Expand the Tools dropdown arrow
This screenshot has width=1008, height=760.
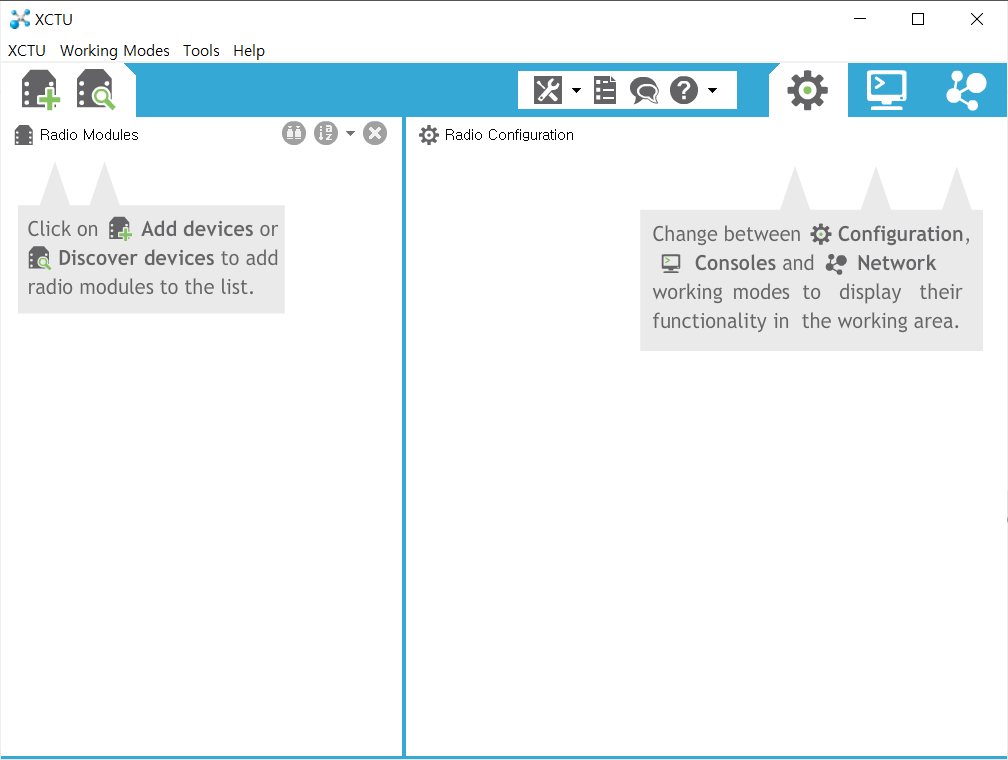[577, 90]
